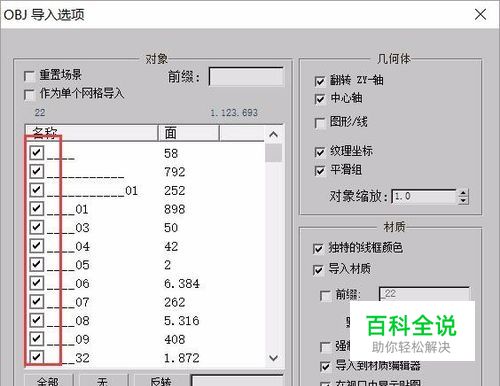The width and height of the screenshot is (500, 386).
Task: Focus the object 前缀 input field
Action: pos(246,77)
